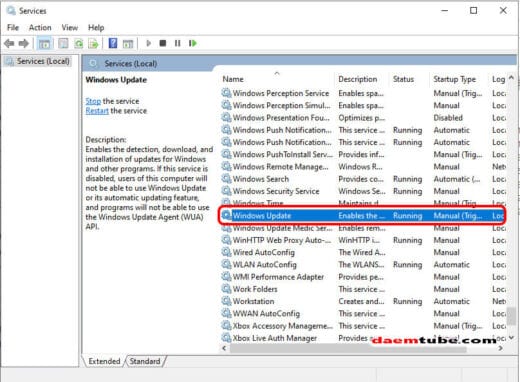Click the Forward arrow toolbar icon
The height and width of the screenshot is (382, 520).
click(24, 43)
